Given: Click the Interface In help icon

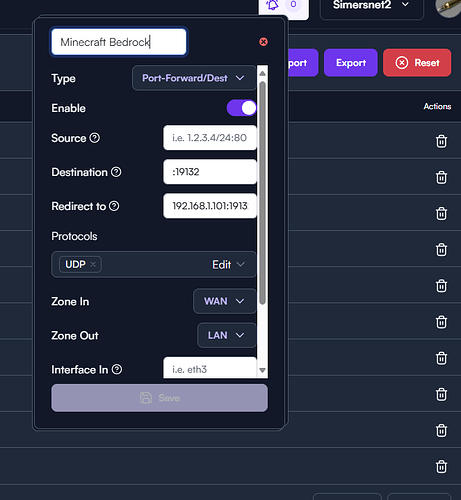Looking at the screenshot, I should coord(117,369).
